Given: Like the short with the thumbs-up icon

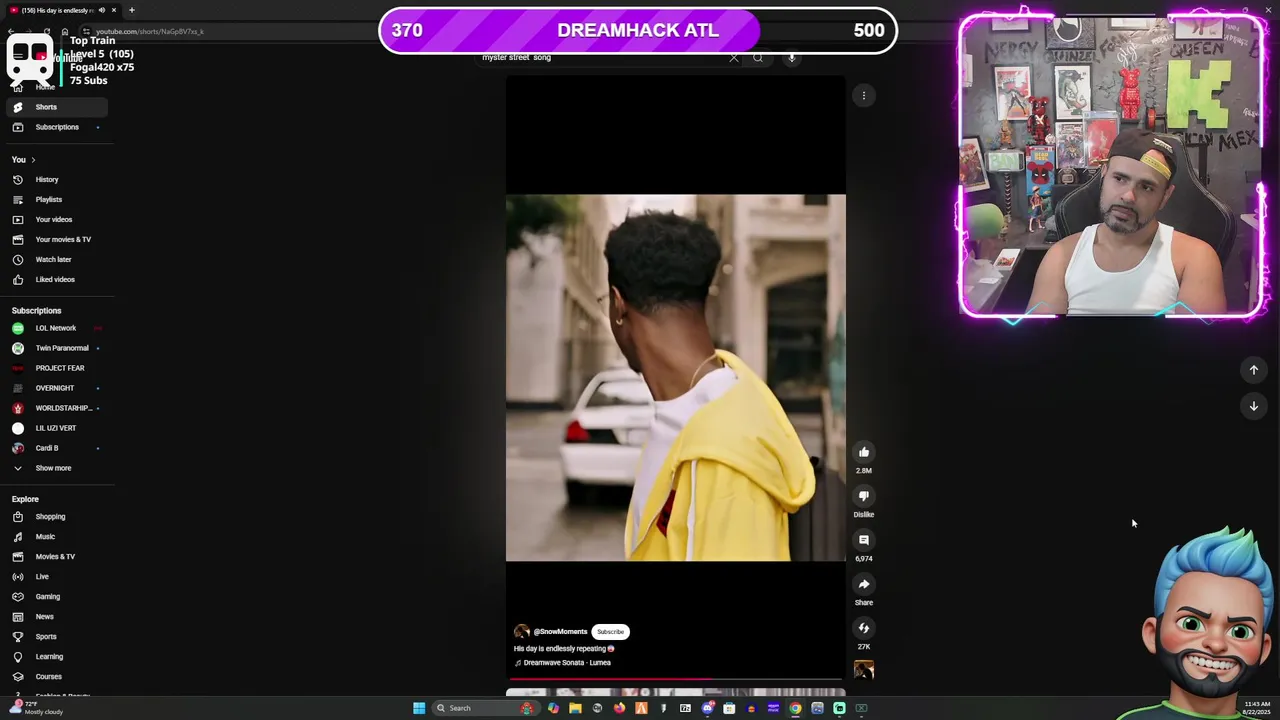Looking at the screenshot, I should 864,452.
